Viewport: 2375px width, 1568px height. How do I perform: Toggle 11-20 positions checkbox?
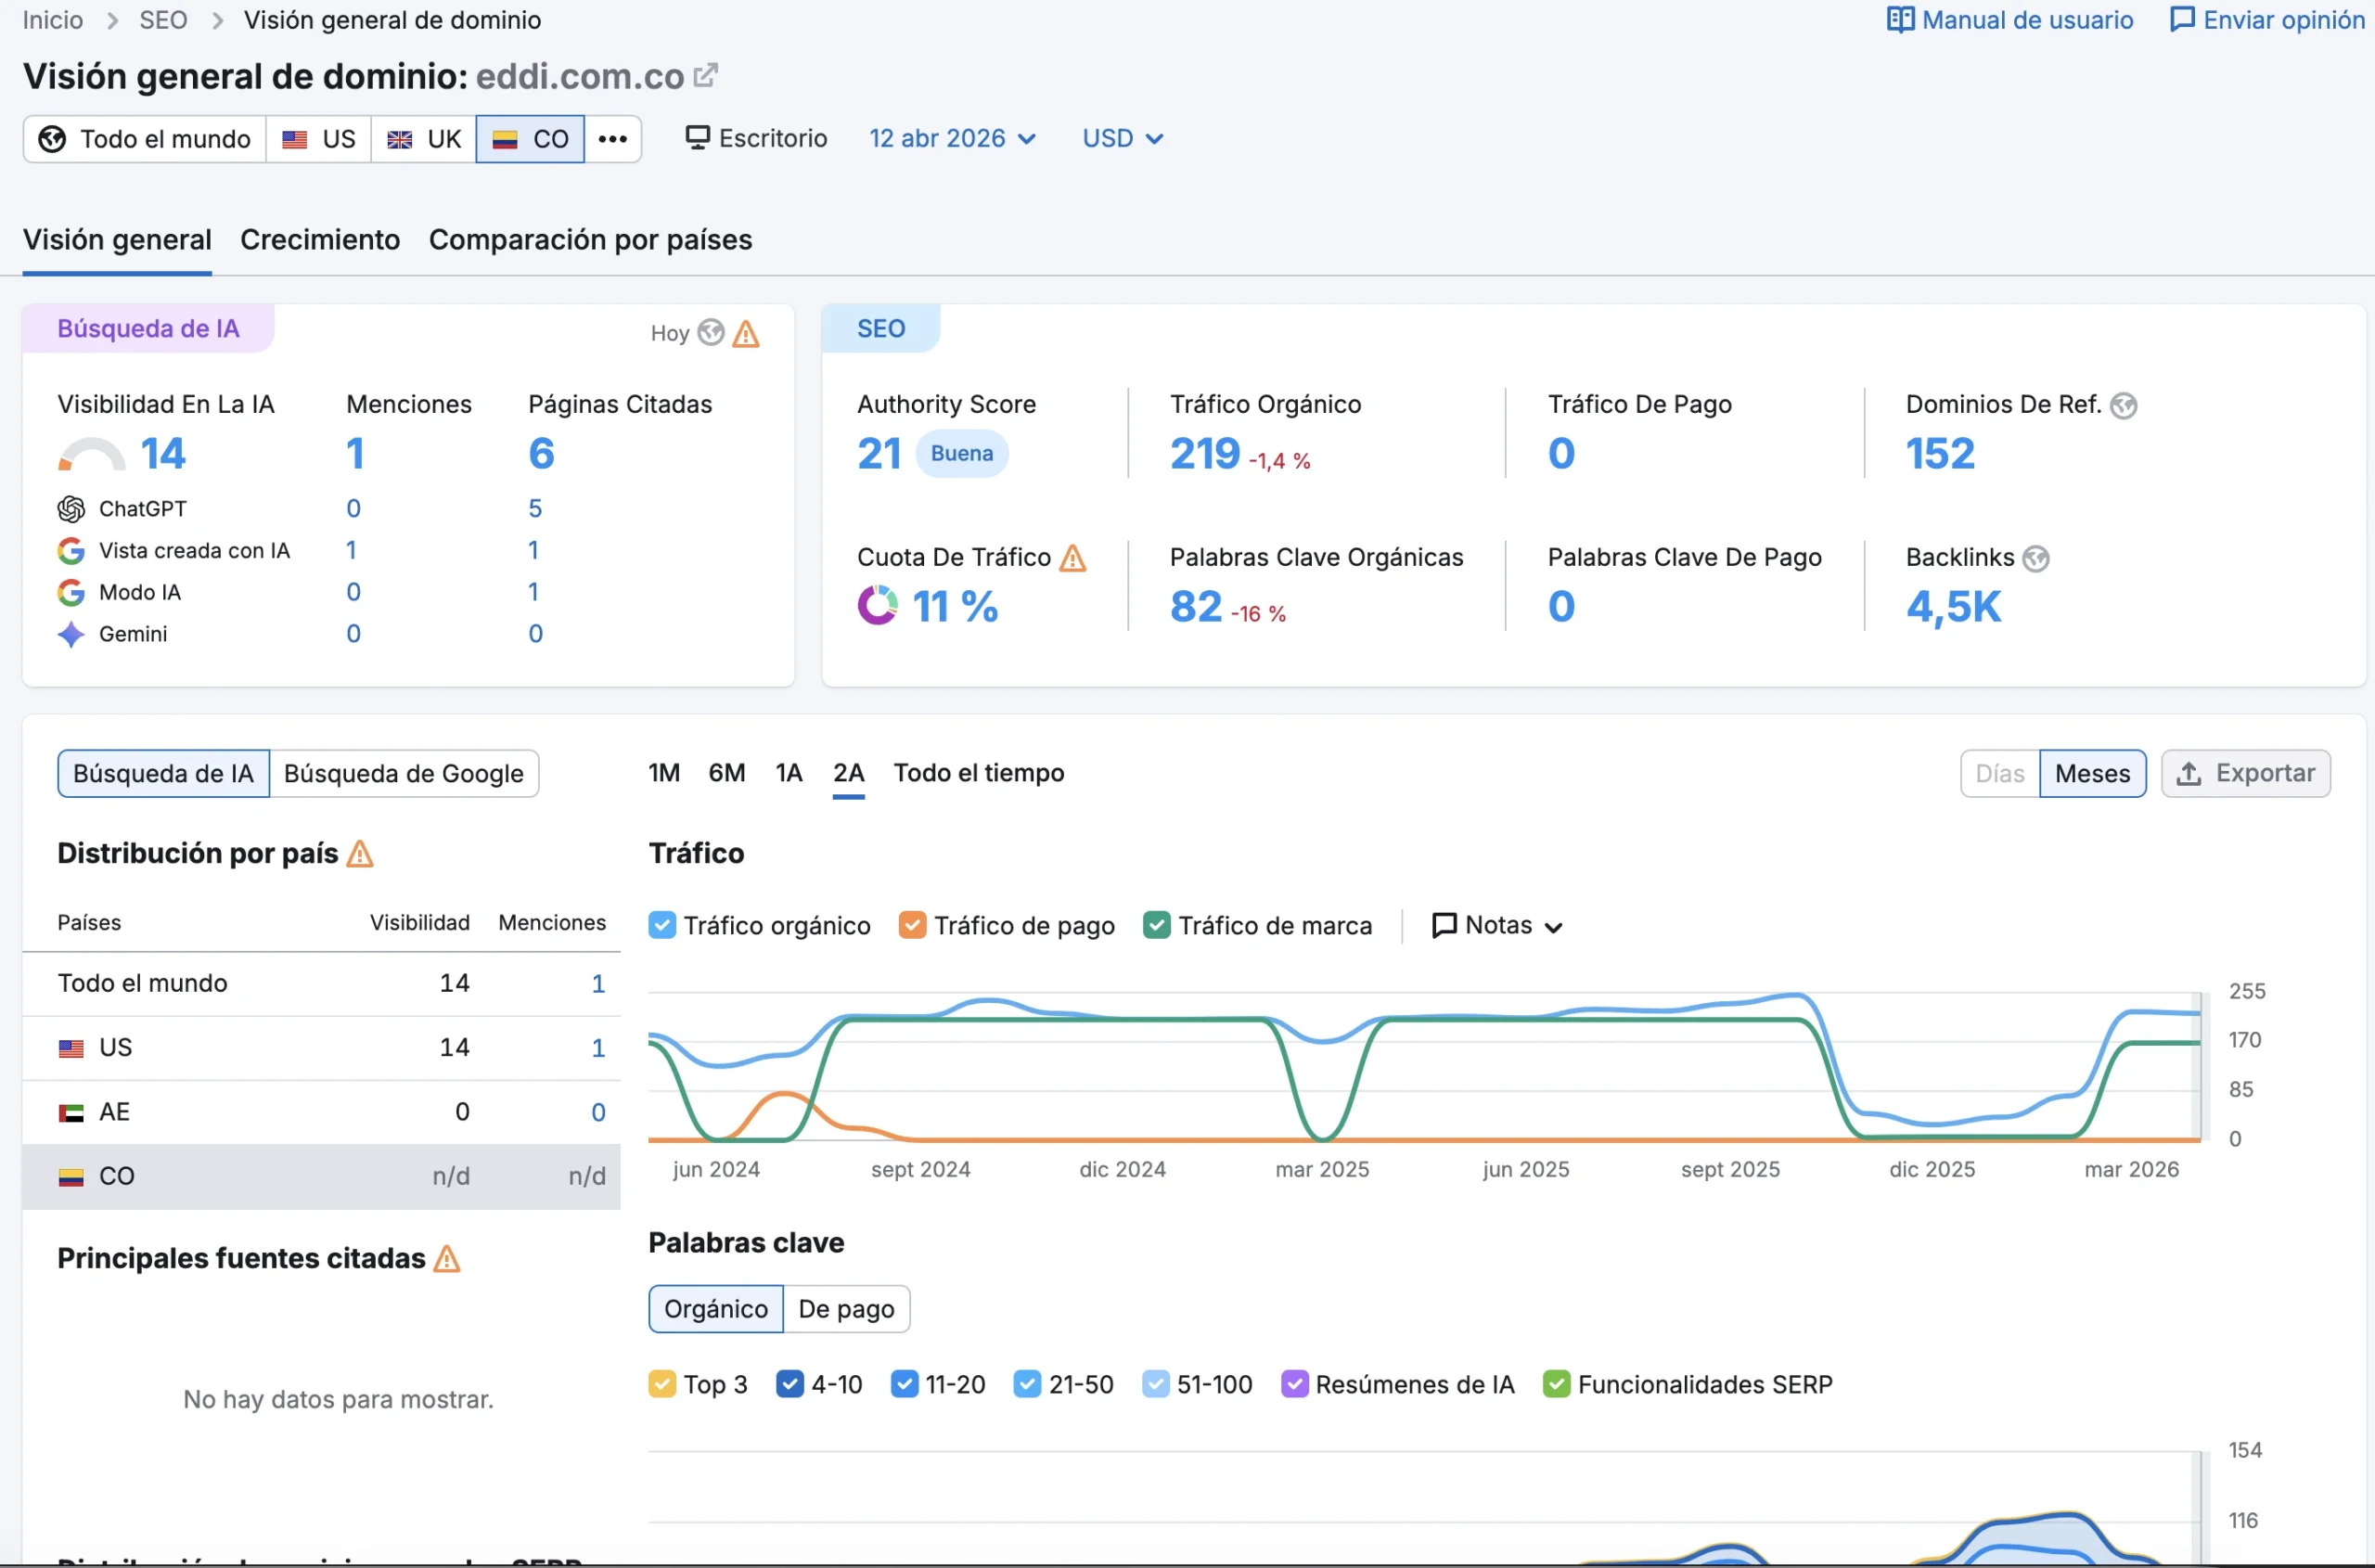coord(904,1384)
